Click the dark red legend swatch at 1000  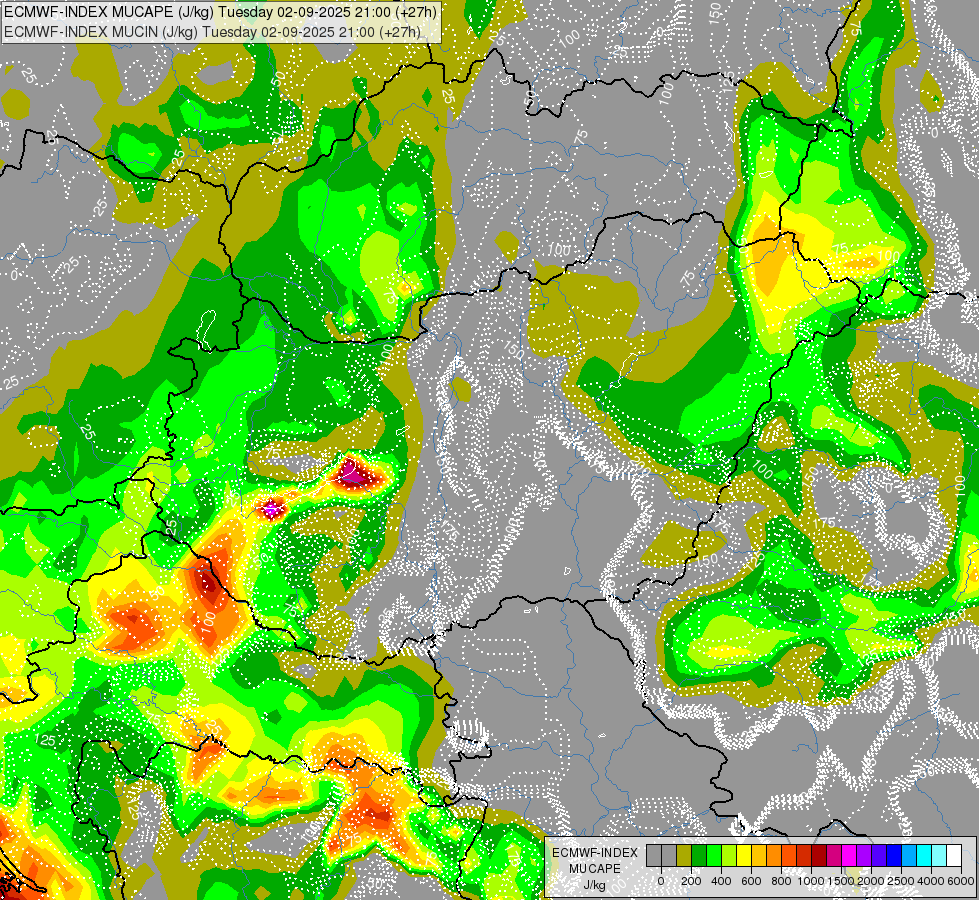tap(819, 855)
